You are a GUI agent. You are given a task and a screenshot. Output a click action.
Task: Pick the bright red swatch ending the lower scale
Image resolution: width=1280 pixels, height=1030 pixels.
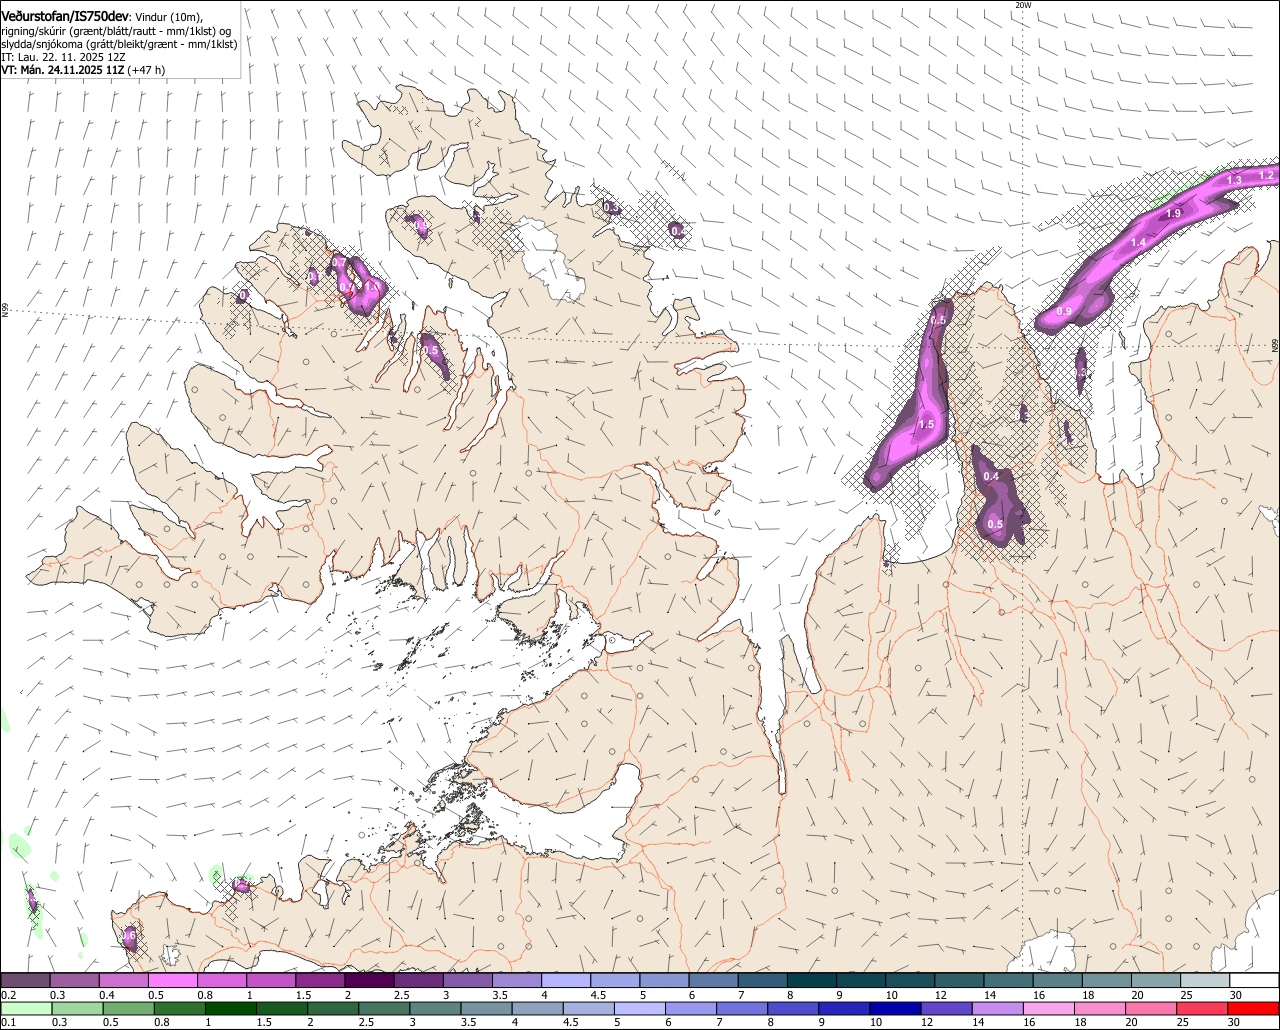coord(1254,1009)
